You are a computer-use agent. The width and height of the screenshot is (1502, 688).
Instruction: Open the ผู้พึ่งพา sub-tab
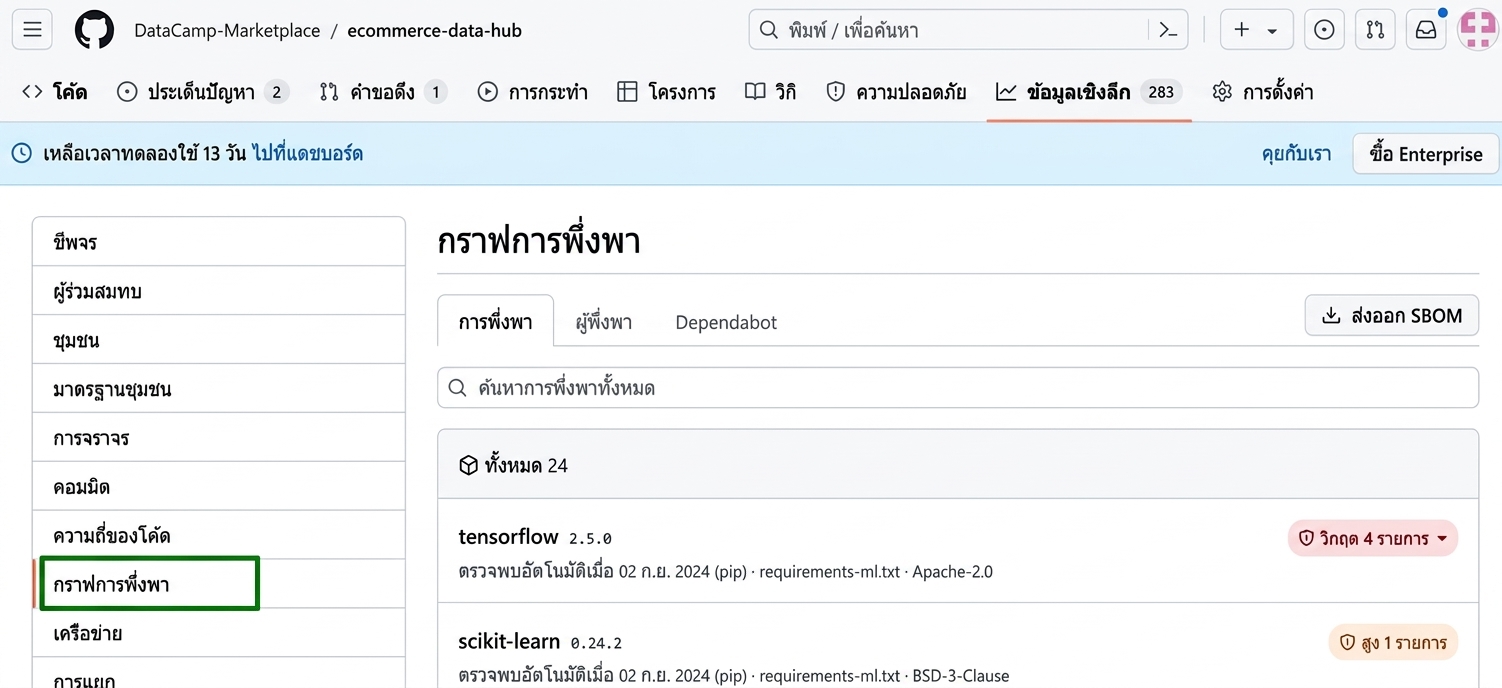tap(604, 322)
